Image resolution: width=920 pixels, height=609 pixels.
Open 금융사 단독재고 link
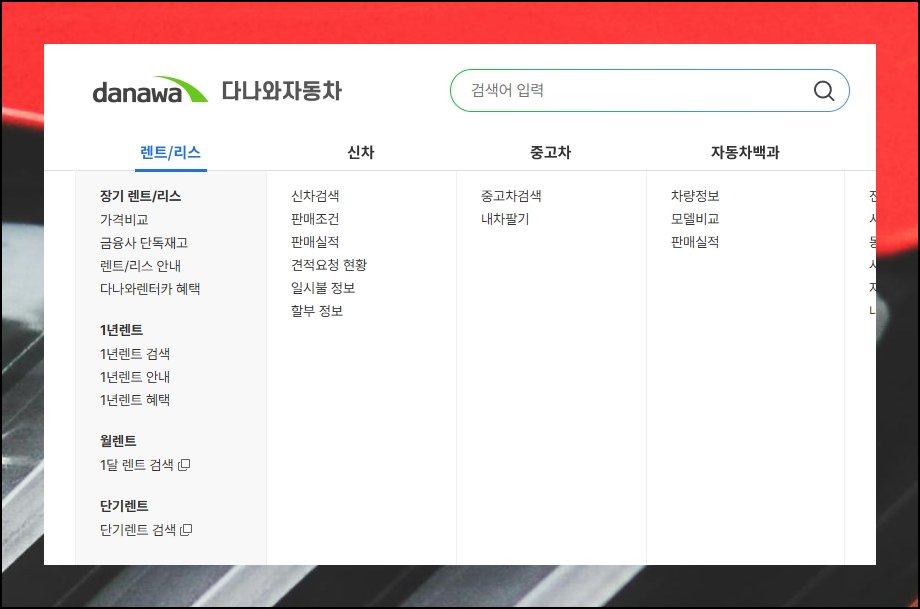click(x=144, y=242)
